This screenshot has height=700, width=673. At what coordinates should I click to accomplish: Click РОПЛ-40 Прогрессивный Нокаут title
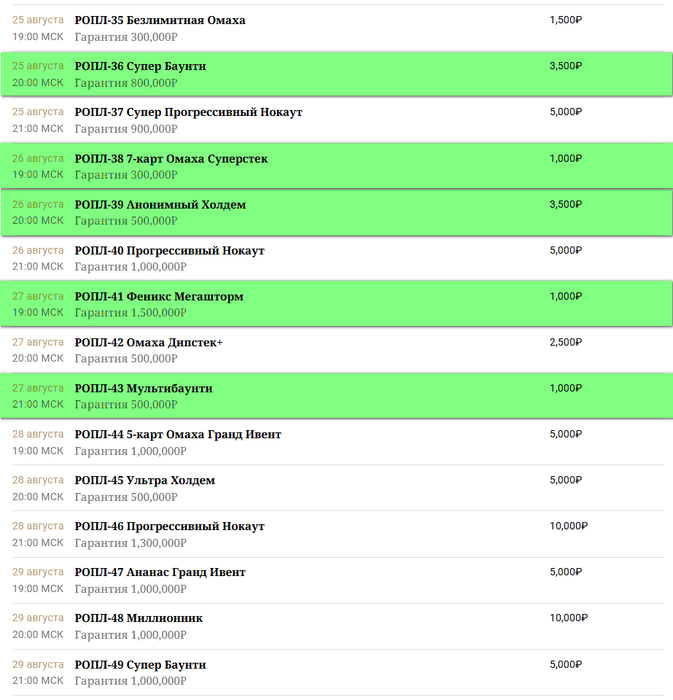click(x=170, y=250)
